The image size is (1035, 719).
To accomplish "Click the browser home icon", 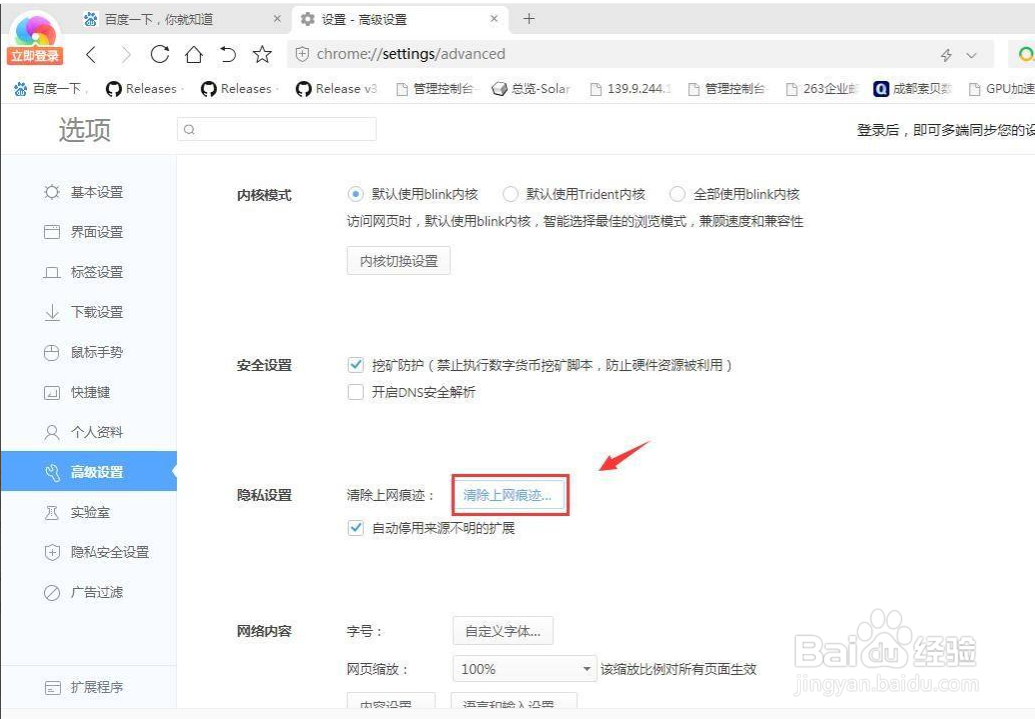I will (x=194, y=55).
